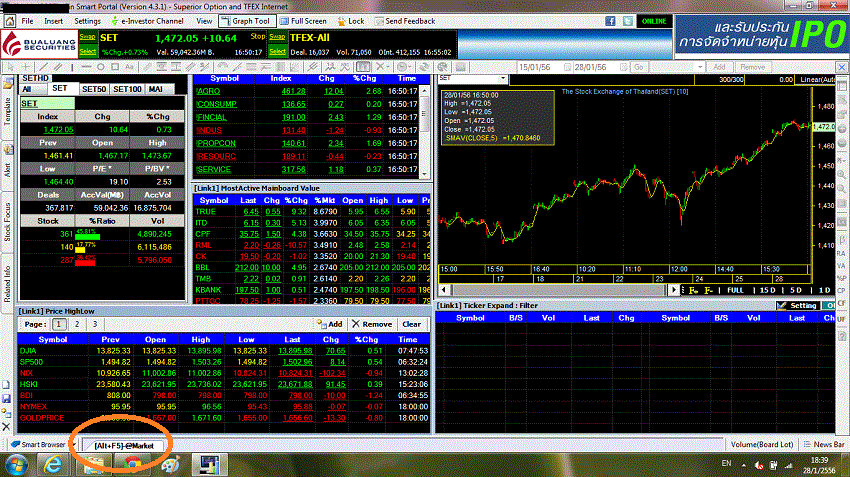Open the monitor app in taskbar
The width and height of the screenshot is (850, 477).
(x=209, y=465)
